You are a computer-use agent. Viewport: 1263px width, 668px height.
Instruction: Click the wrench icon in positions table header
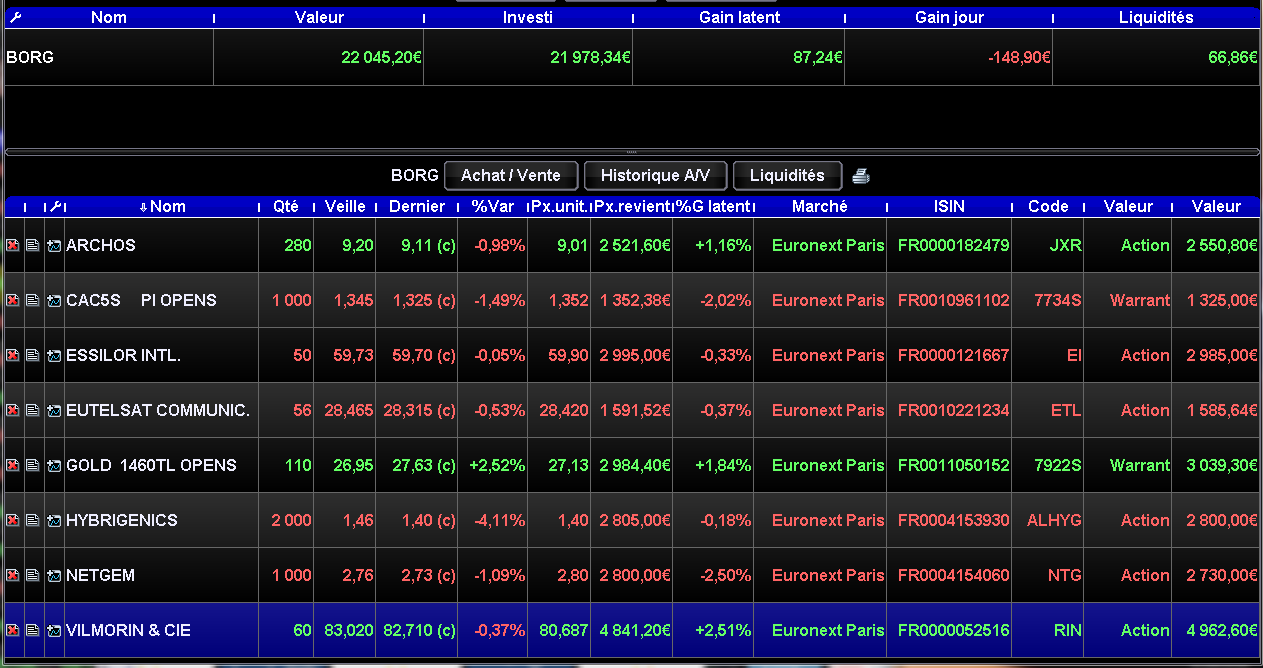click(55, 206)
